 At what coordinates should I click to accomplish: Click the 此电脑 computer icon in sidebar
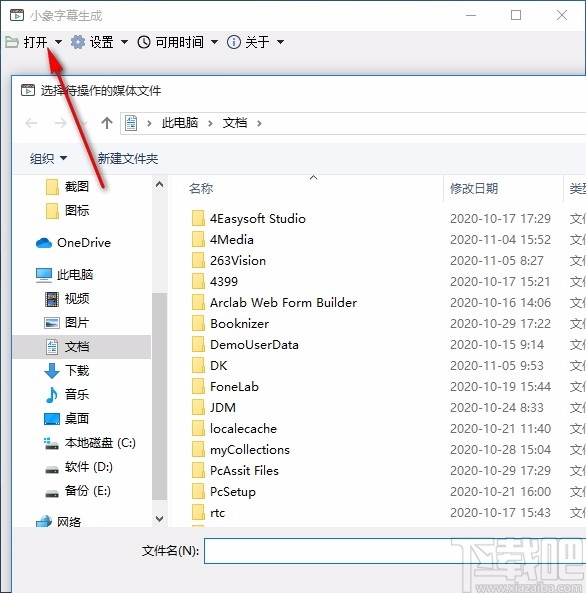(x=44, y=275)
